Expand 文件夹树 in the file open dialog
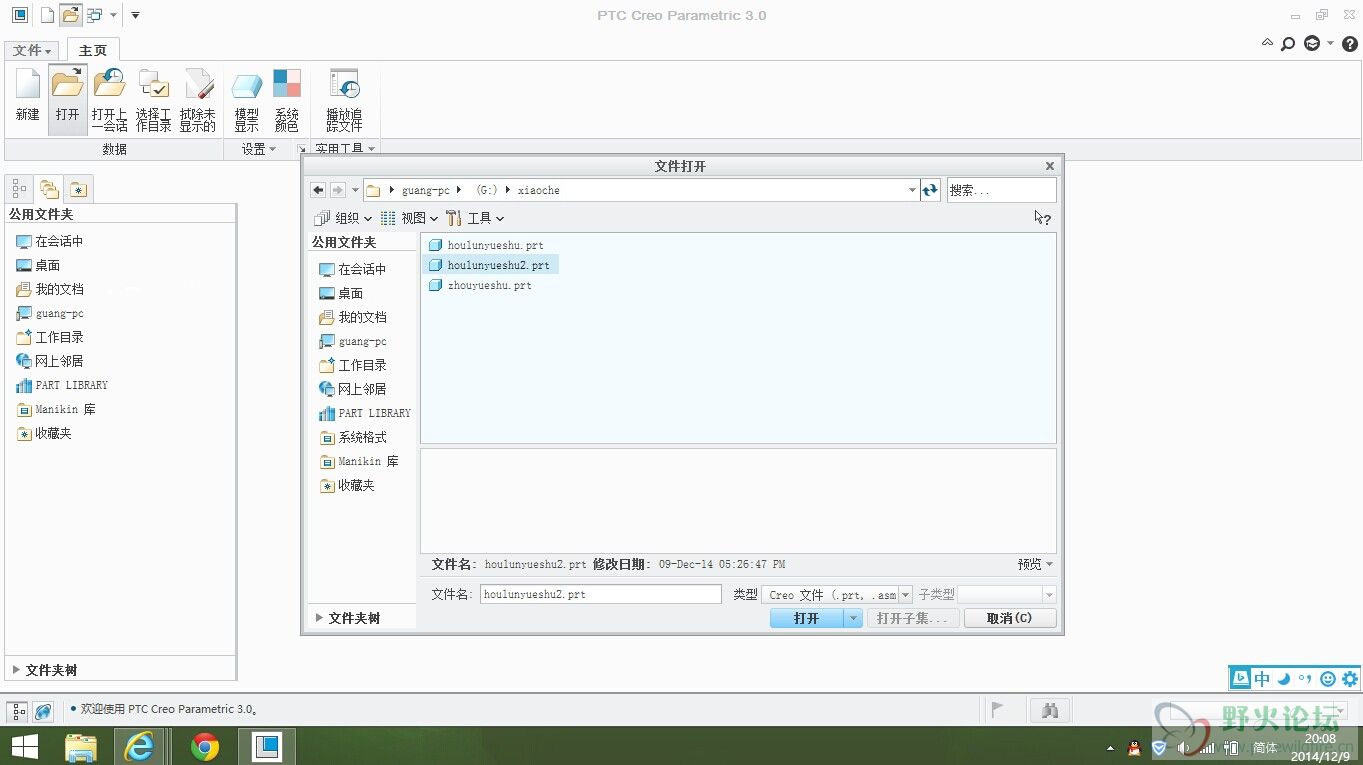This screenshot has height=765, width=1363. 347,618
